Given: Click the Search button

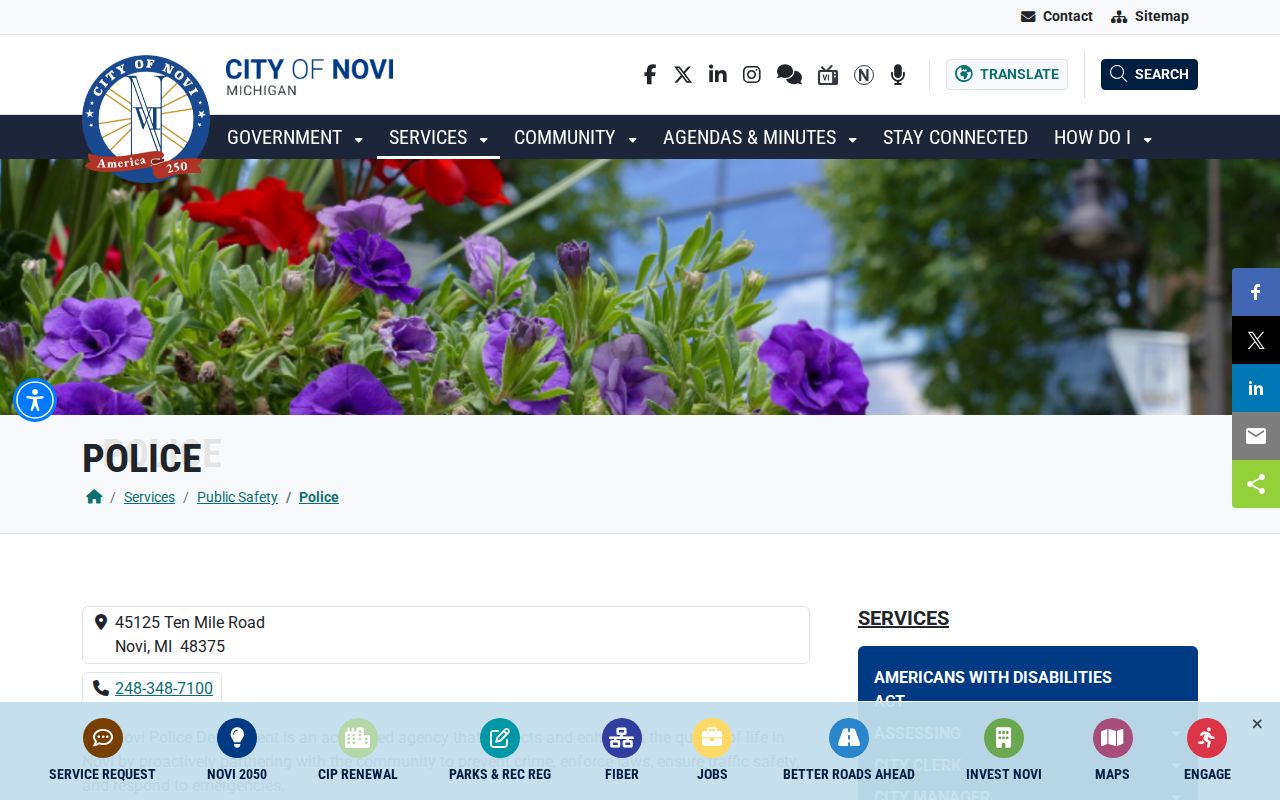Looking at the screenshot, I should 1149,74.
